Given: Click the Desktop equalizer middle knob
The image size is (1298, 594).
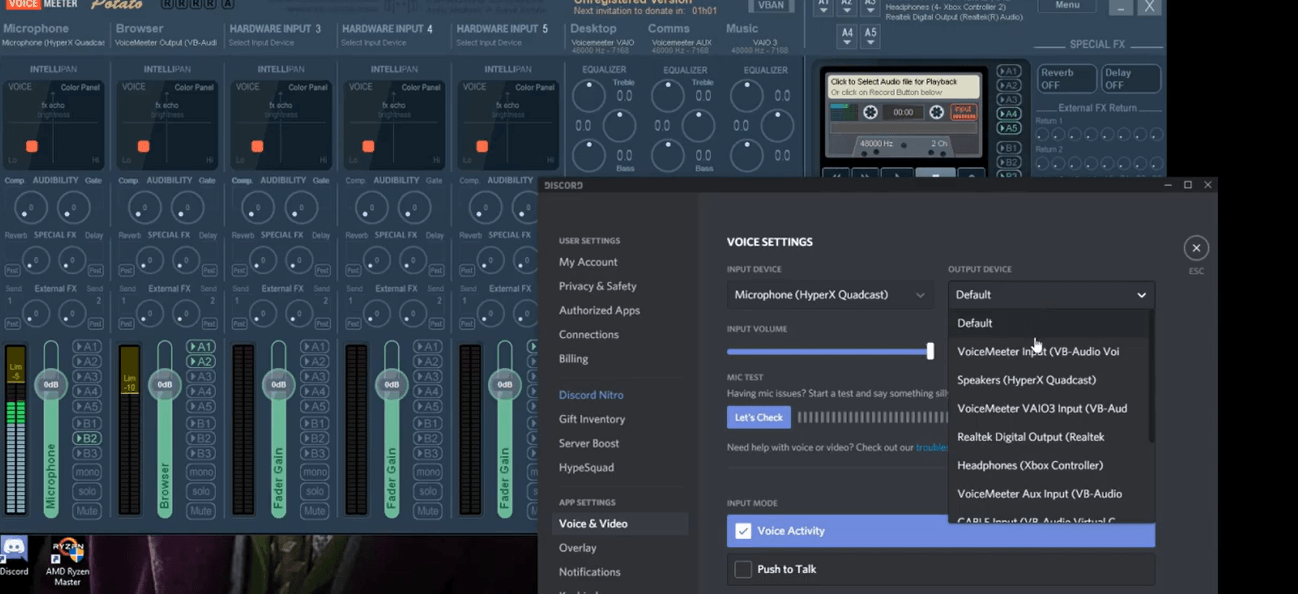Looking at the screenshot, I should click(x=620, y=125).
